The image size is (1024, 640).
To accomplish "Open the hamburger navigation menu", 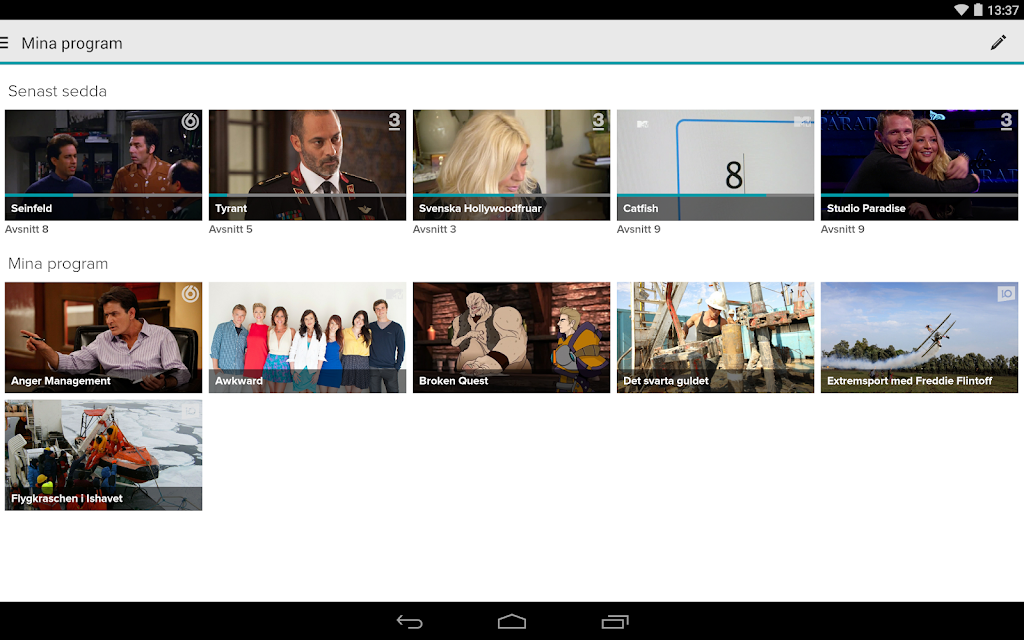I will click(4, 43).
